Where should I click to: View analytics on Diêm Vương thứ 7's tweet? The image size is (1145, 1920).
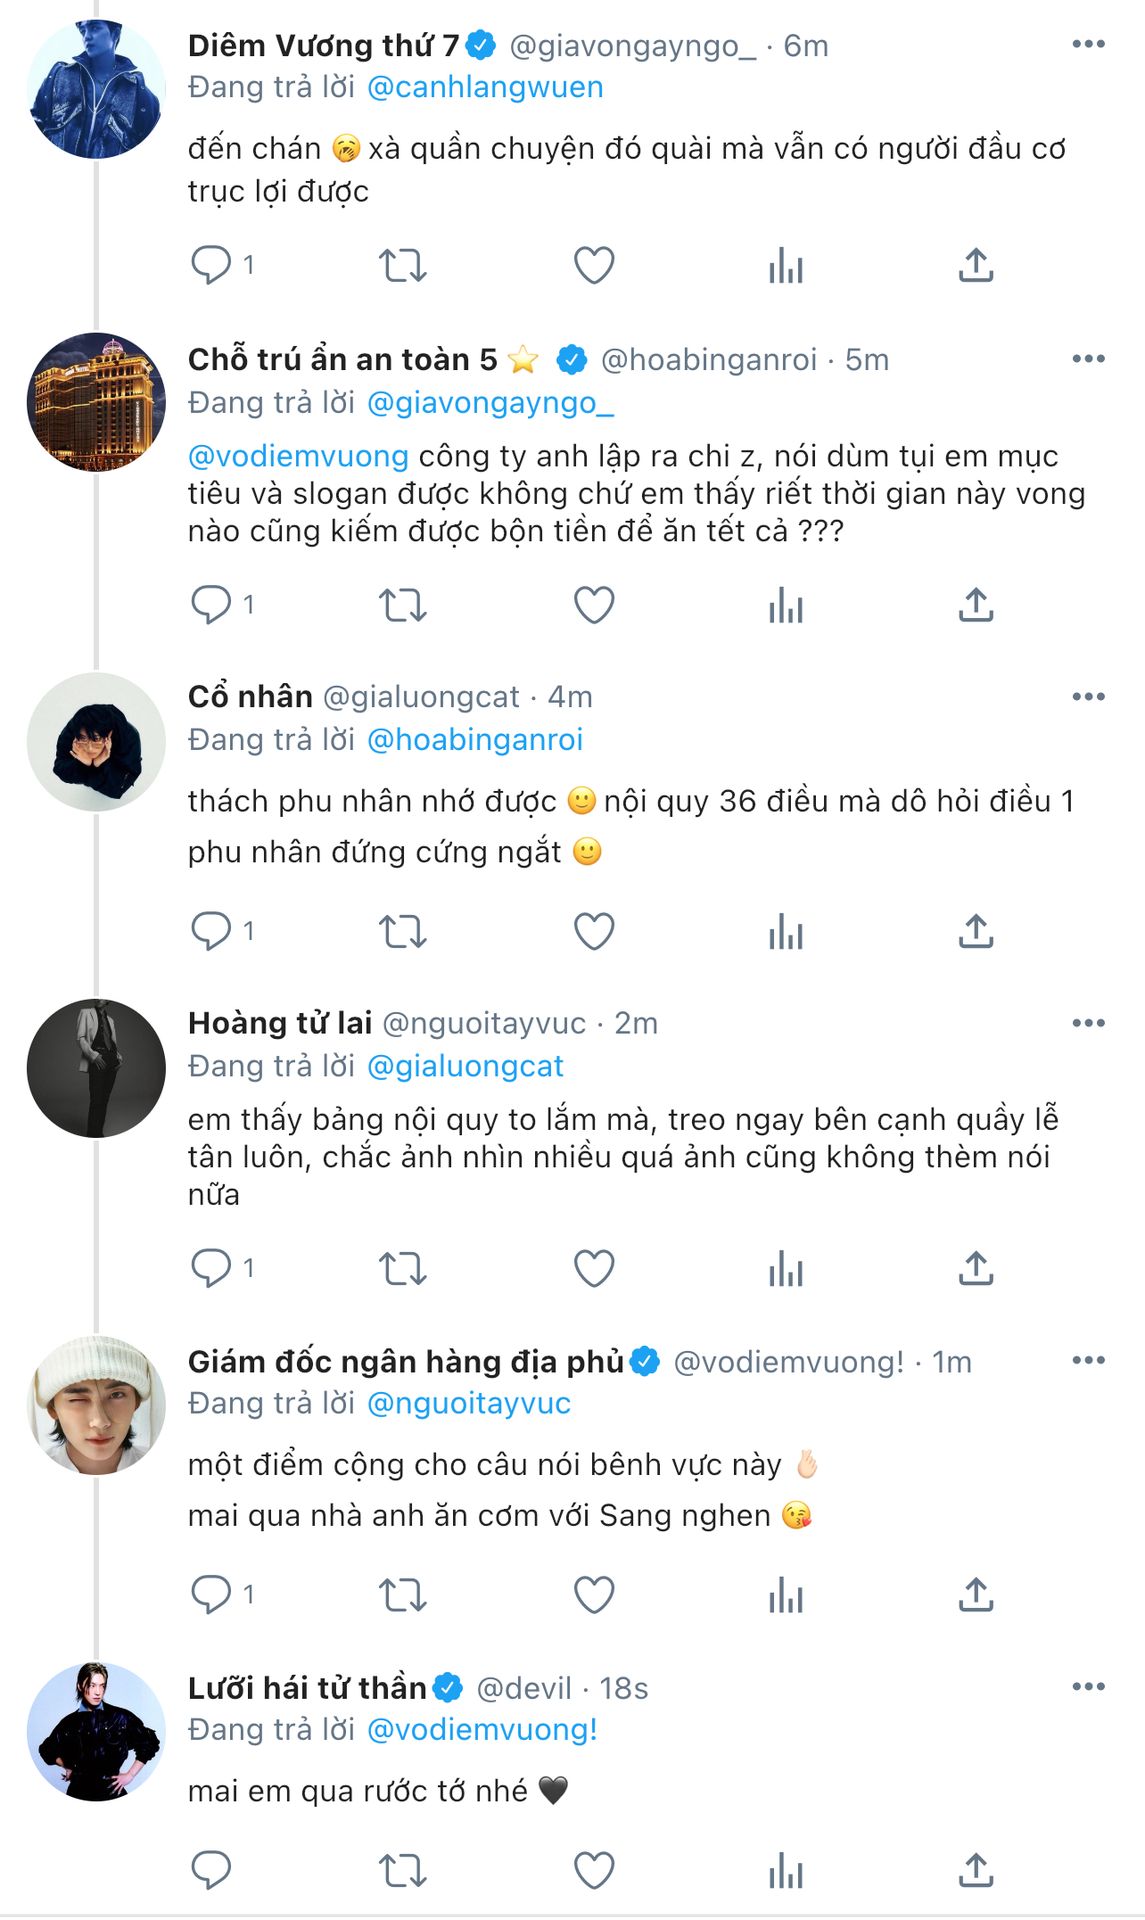coord(785,266)
